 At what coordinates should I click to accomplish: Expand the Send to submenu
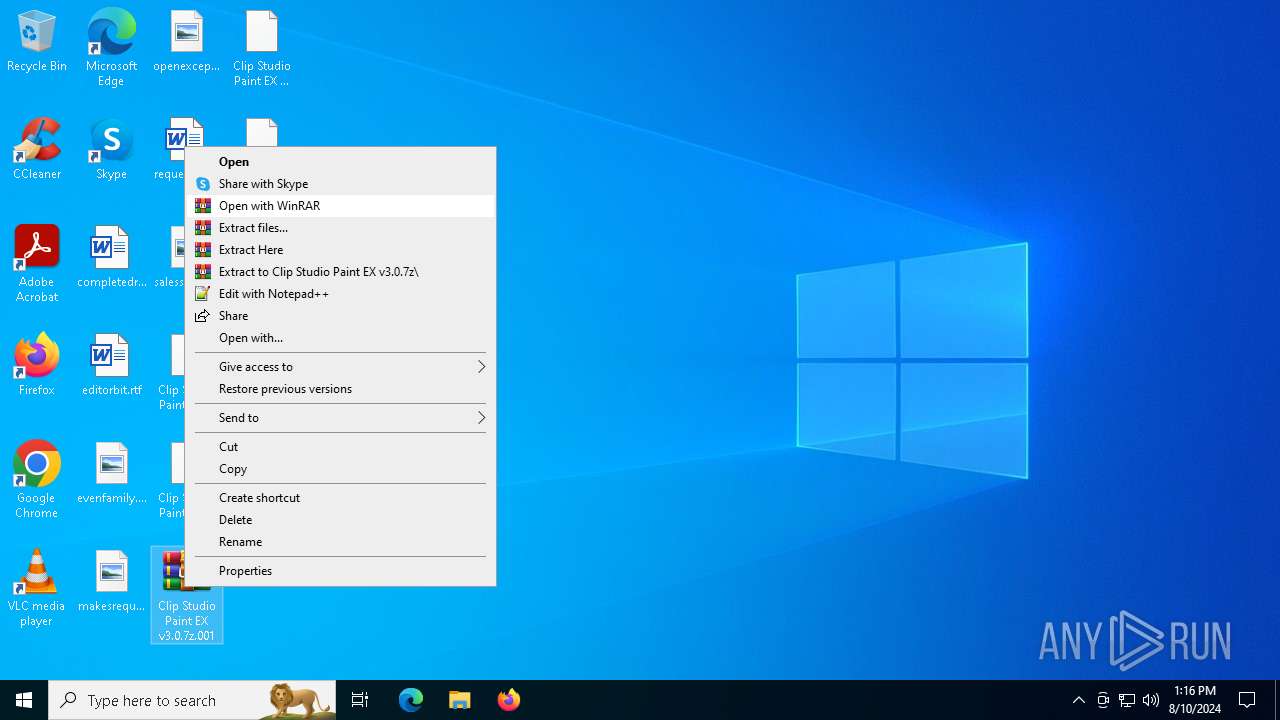pyautogui.click(x=340, y=418)
